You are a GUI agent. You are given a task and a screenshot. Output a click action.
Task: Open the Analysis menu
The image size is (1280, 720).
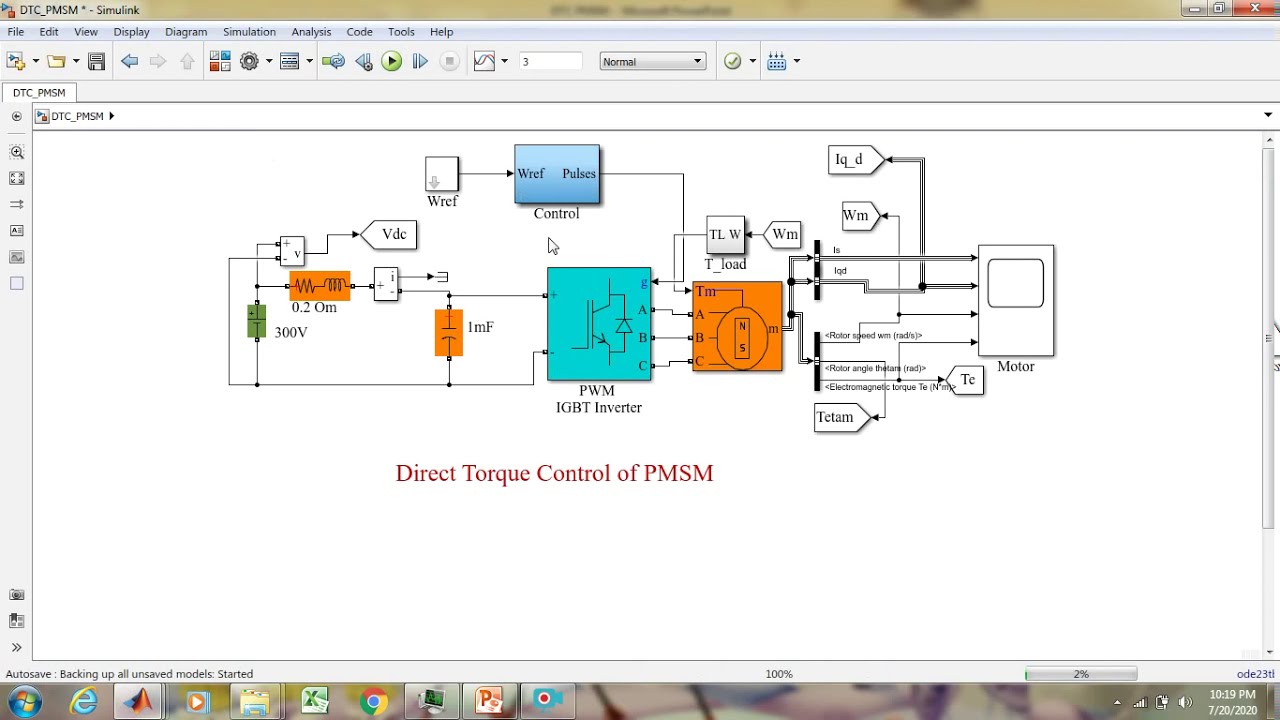311,32
